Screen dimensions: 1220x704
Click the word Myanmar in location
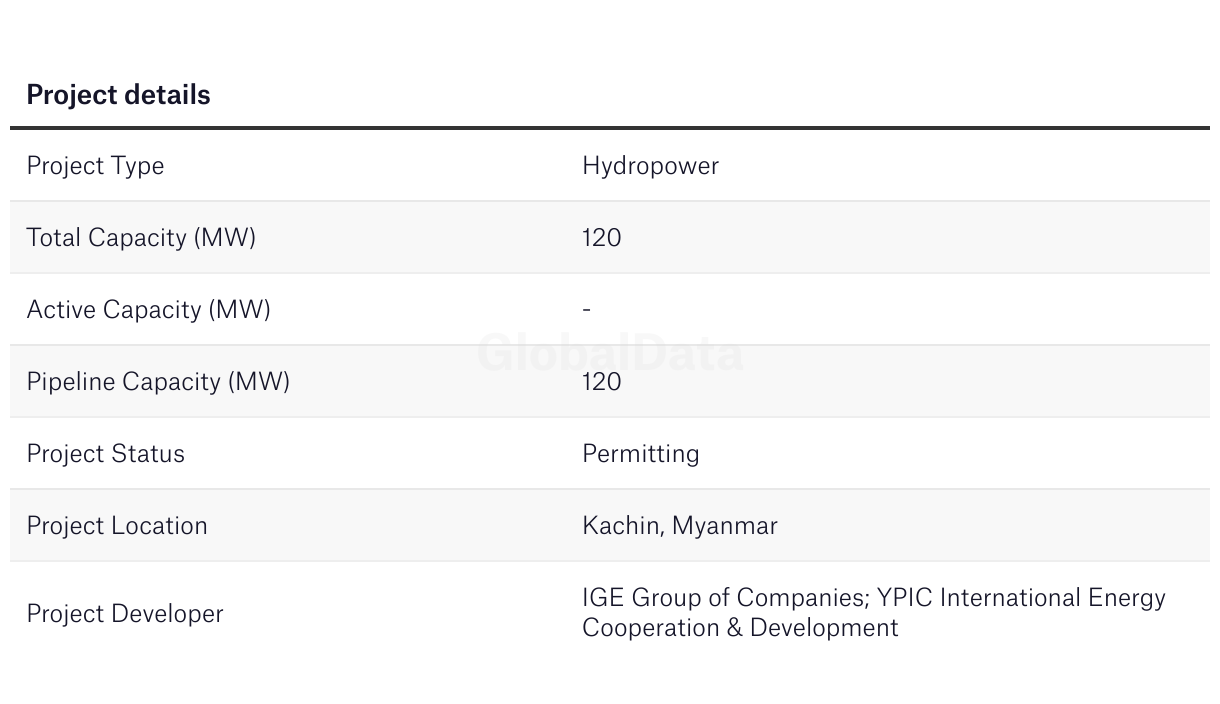(725, 526)
